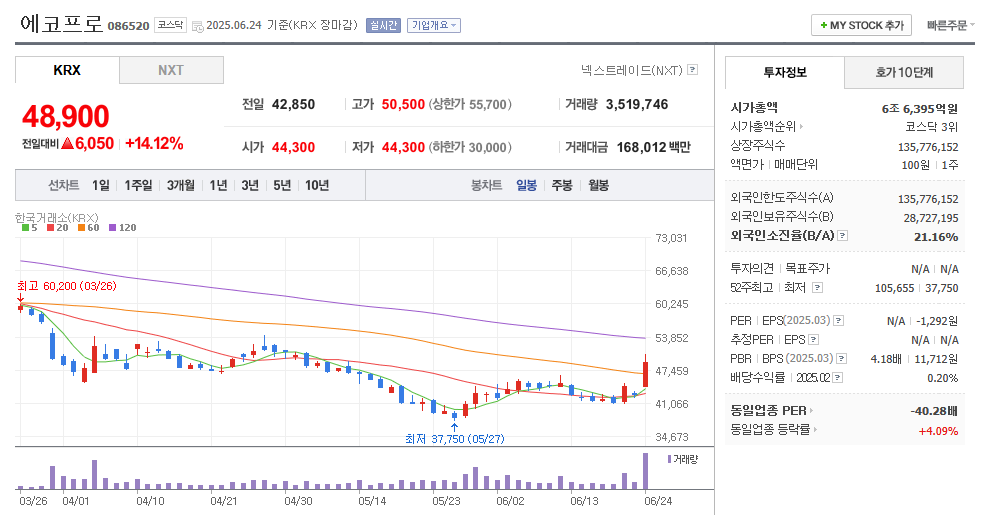This screenshot has height=515, width=981.
Task: Click 52-week high value 105,655
Action: [894, 288]
